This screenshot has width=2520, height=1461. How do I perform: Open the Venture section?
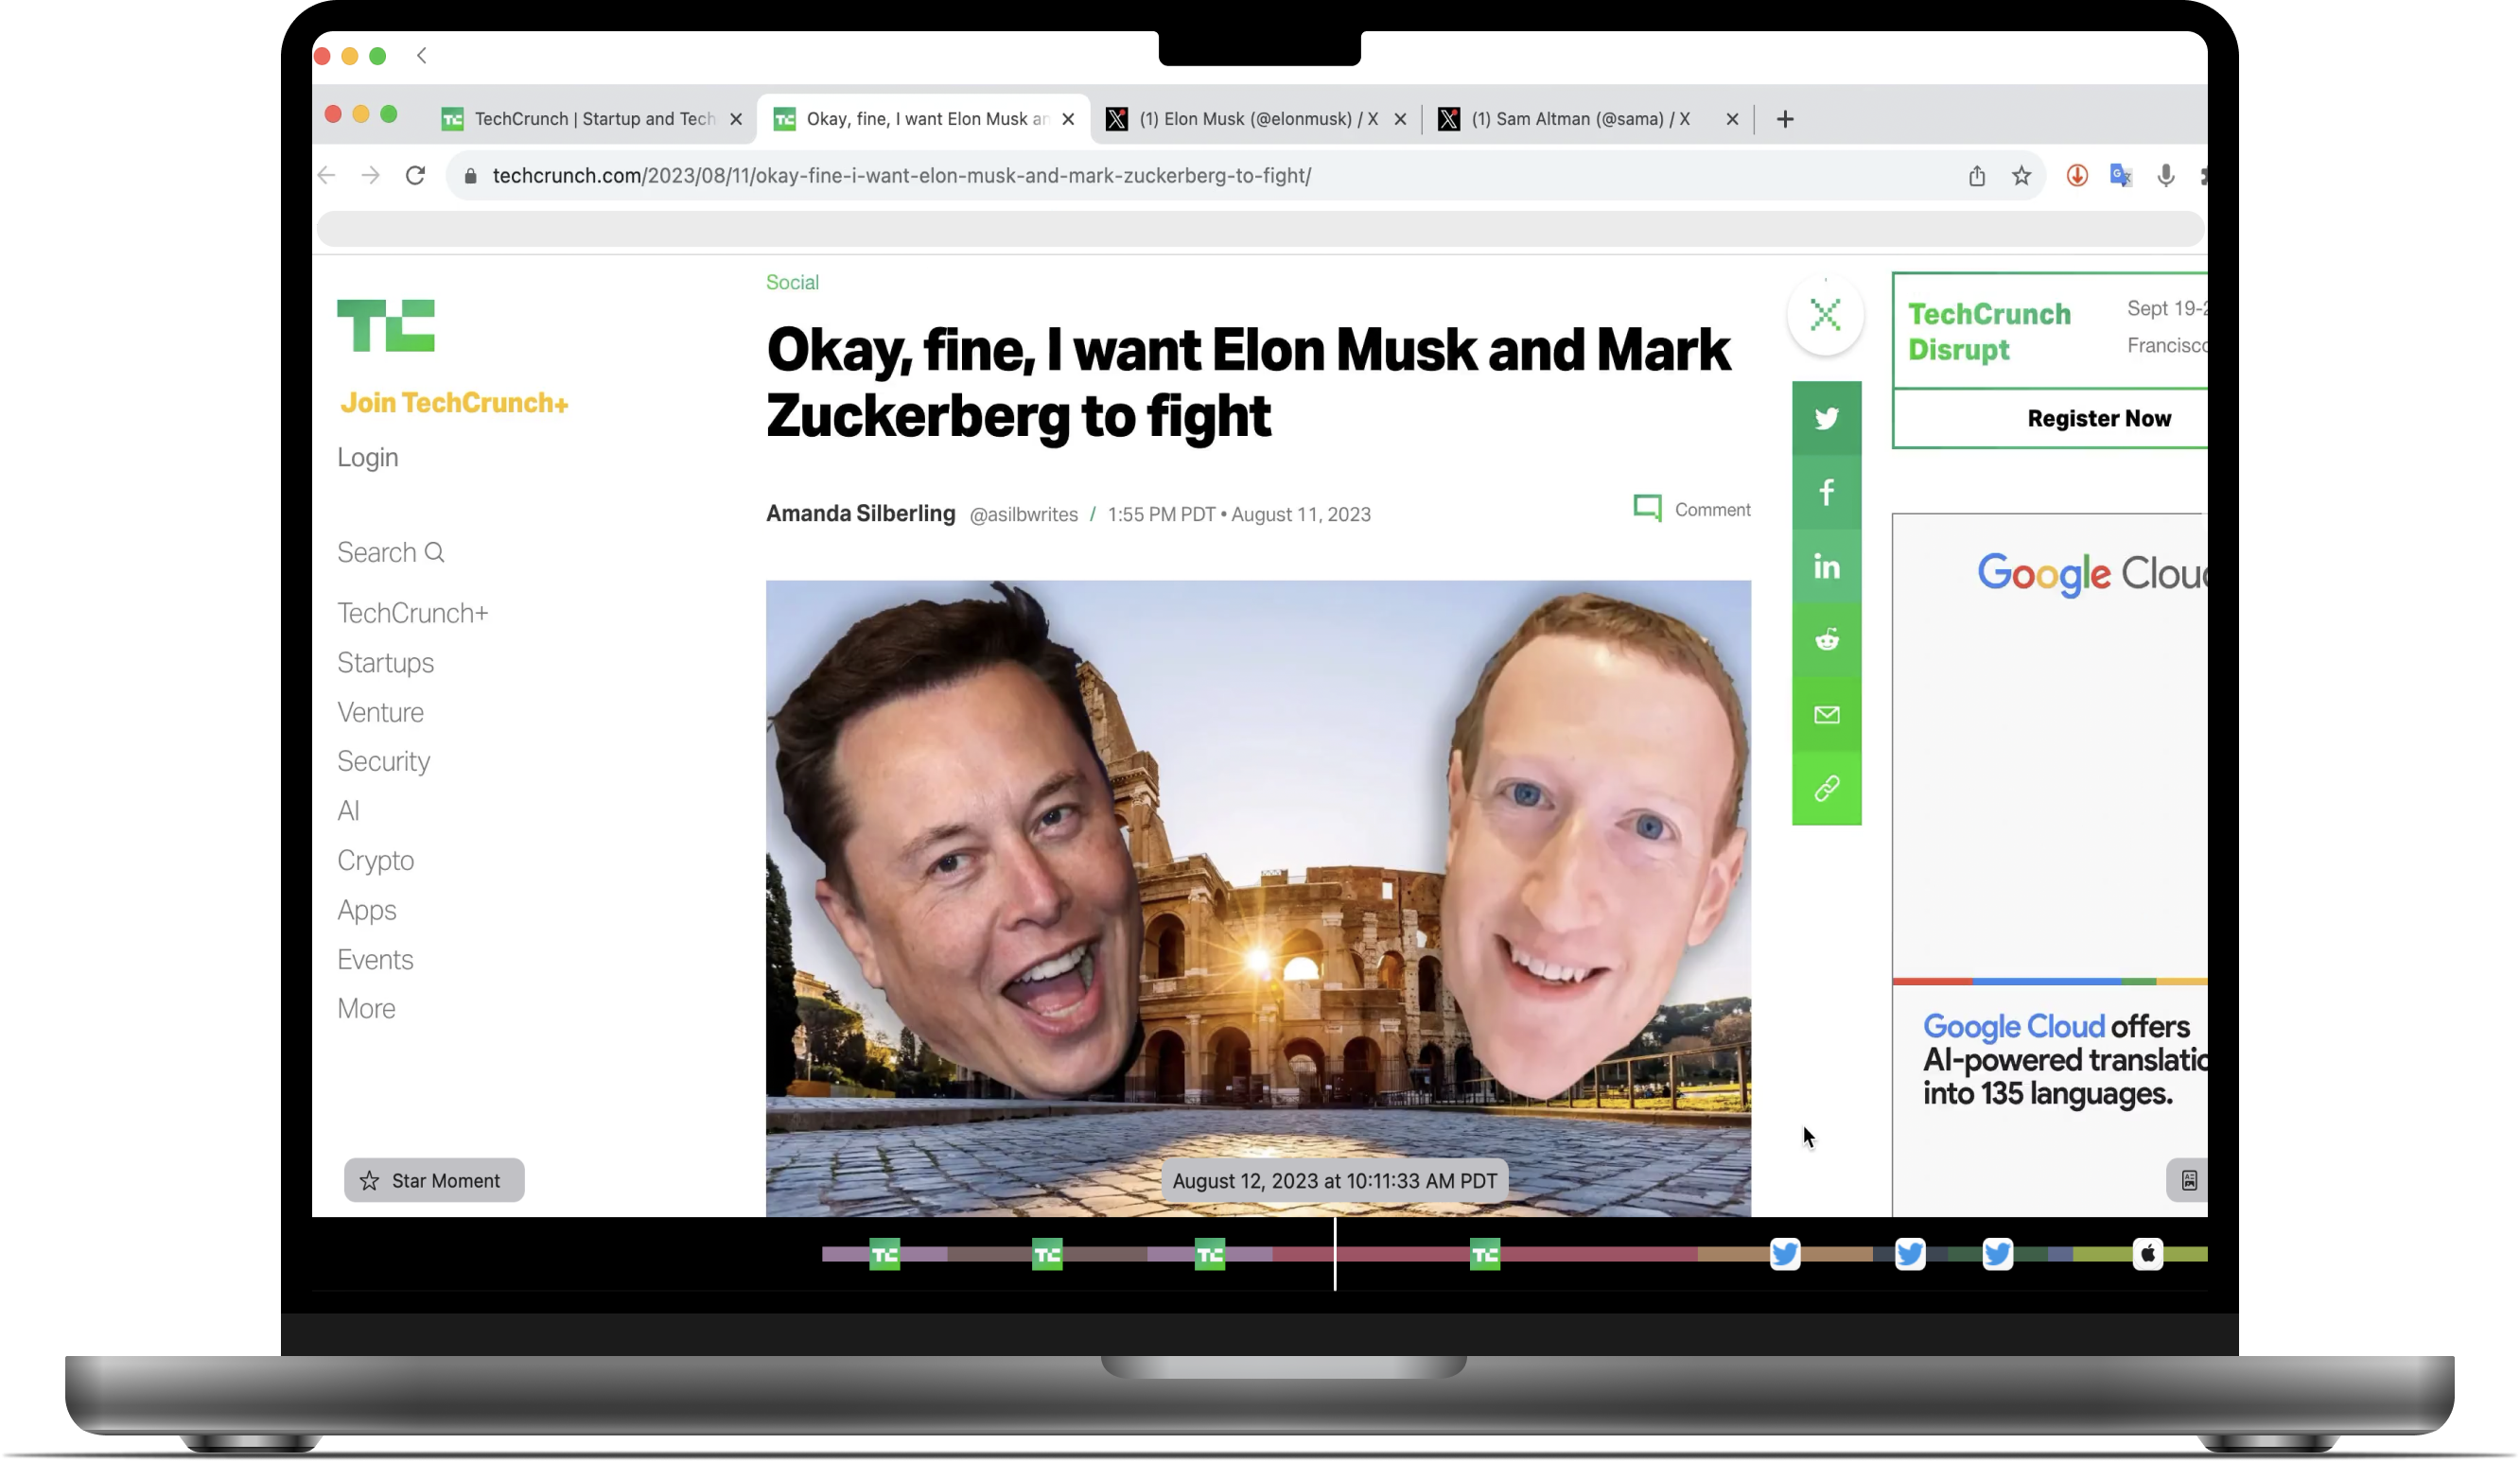[x=380, y=712]
